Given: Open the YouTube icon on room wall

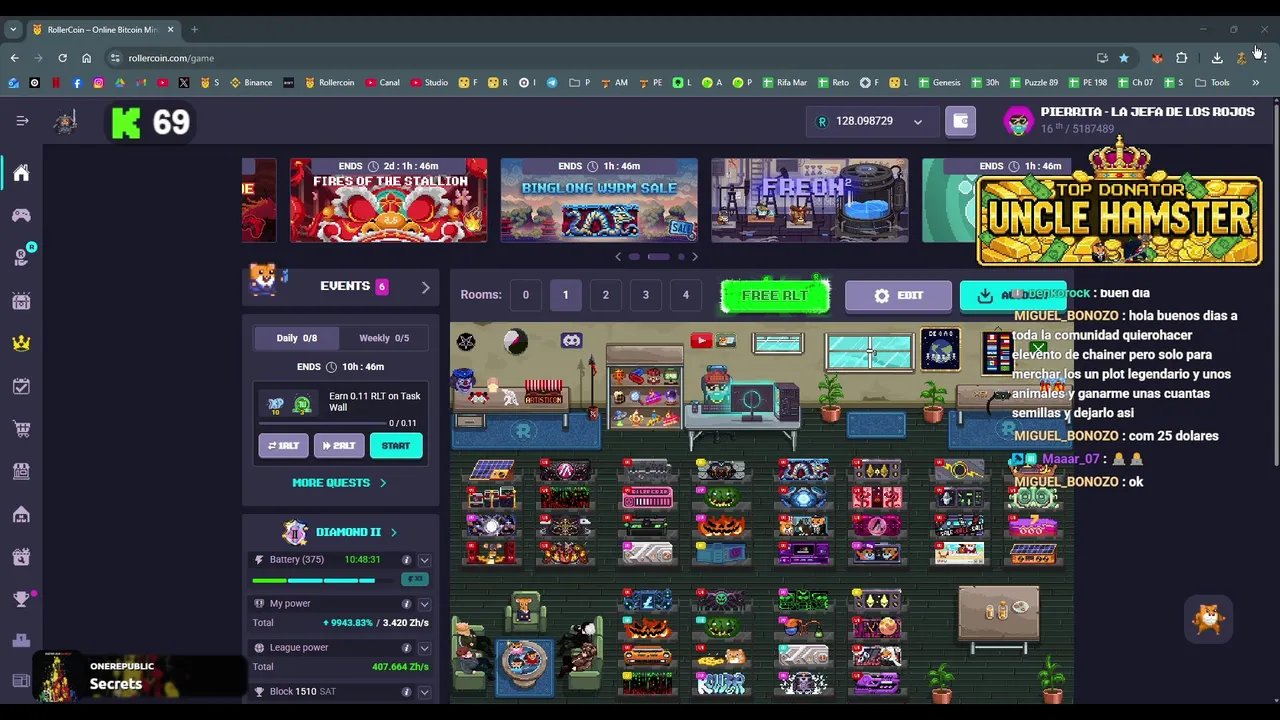Looking at the screenshot, I should 700,341.
